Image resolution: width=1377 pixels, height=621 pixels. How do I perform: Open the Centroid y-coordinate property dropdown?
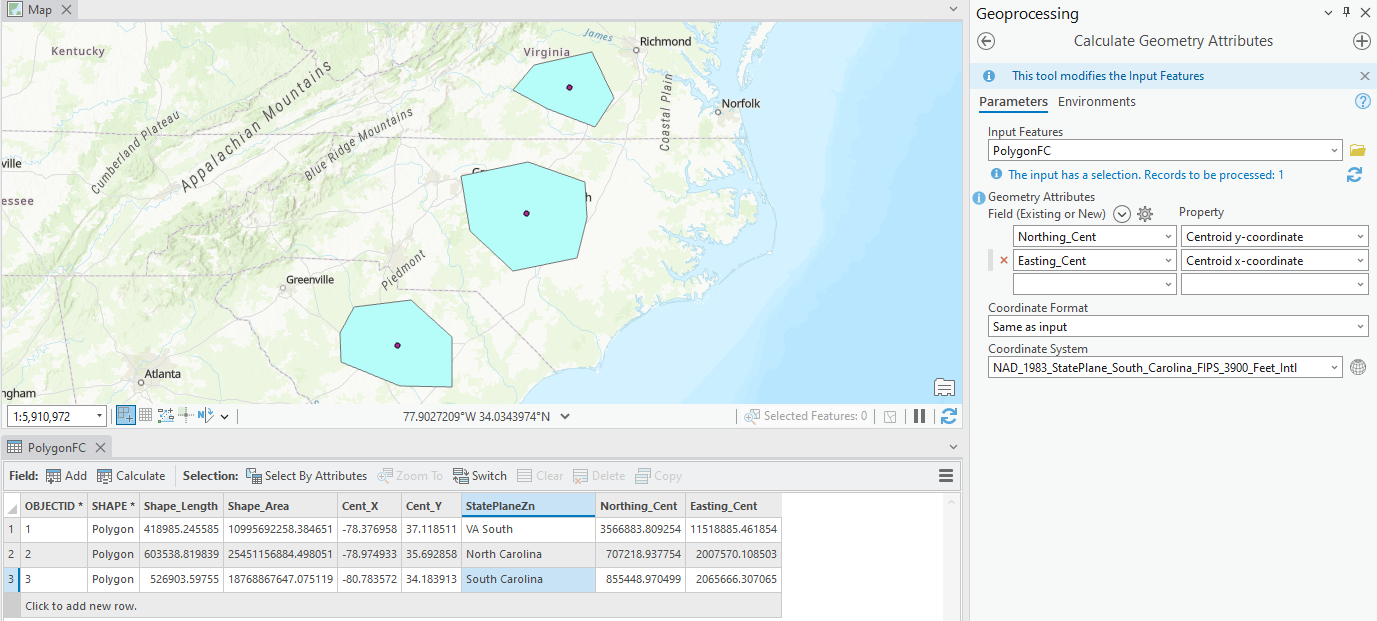[1362, 235]
